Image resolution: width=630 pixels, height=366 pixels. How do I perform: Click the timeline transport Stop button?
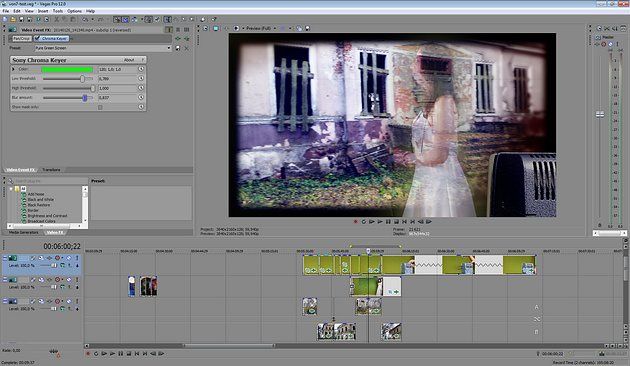(129, 354)
